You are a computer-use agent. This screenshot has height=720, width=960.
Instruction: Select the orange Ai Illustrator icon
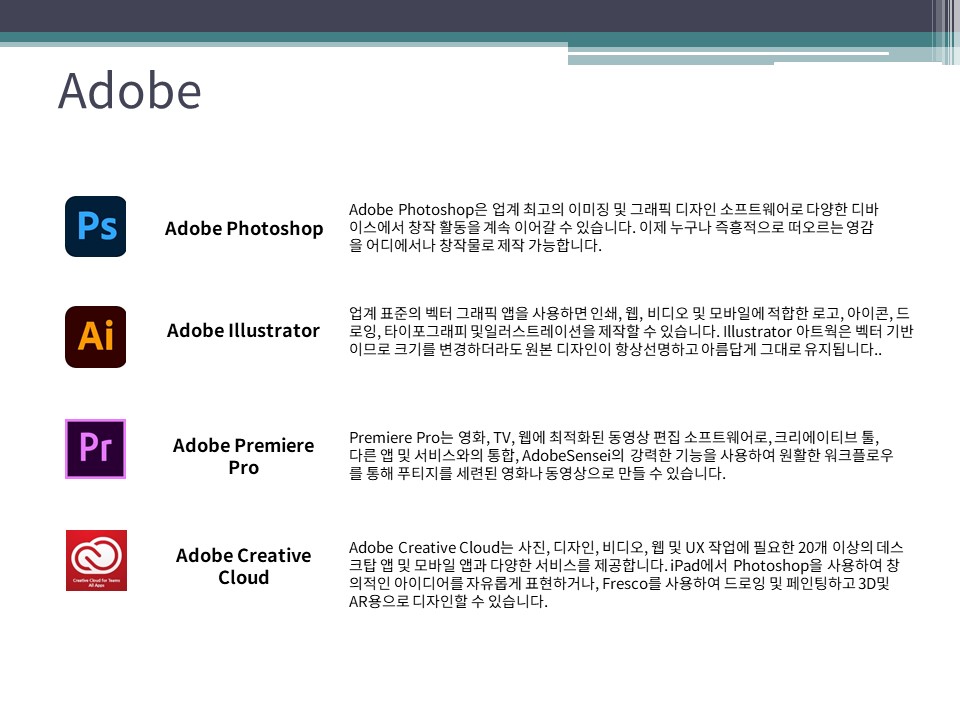pos(96,337)
